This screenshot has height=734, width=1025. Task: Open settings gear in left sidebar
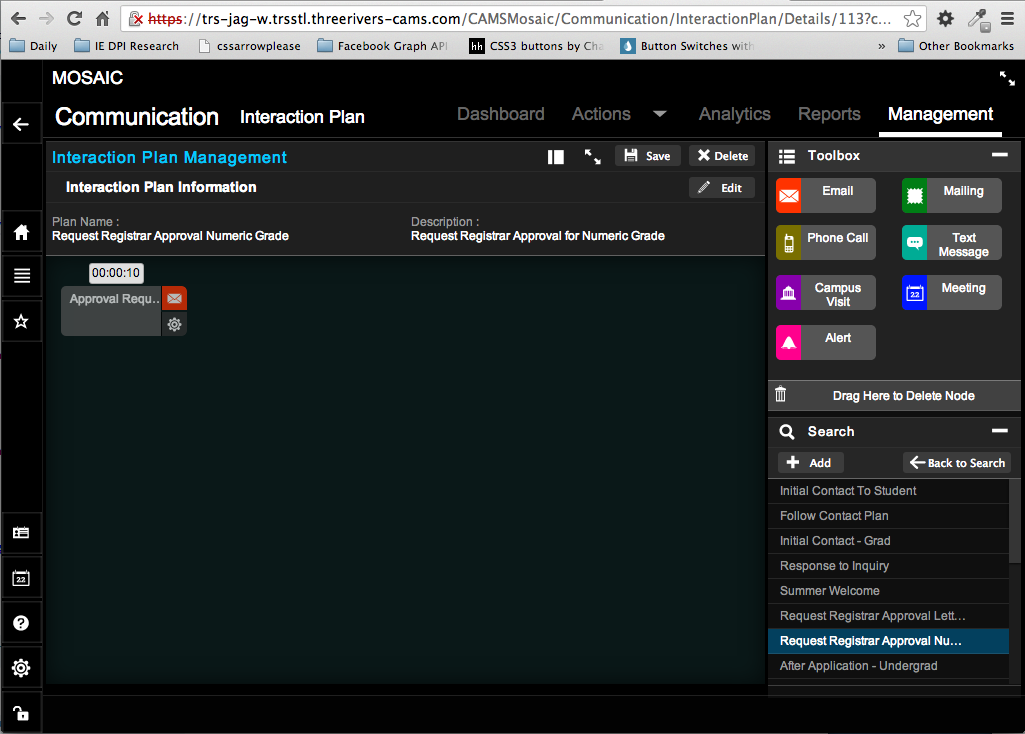tap(21, 668)
